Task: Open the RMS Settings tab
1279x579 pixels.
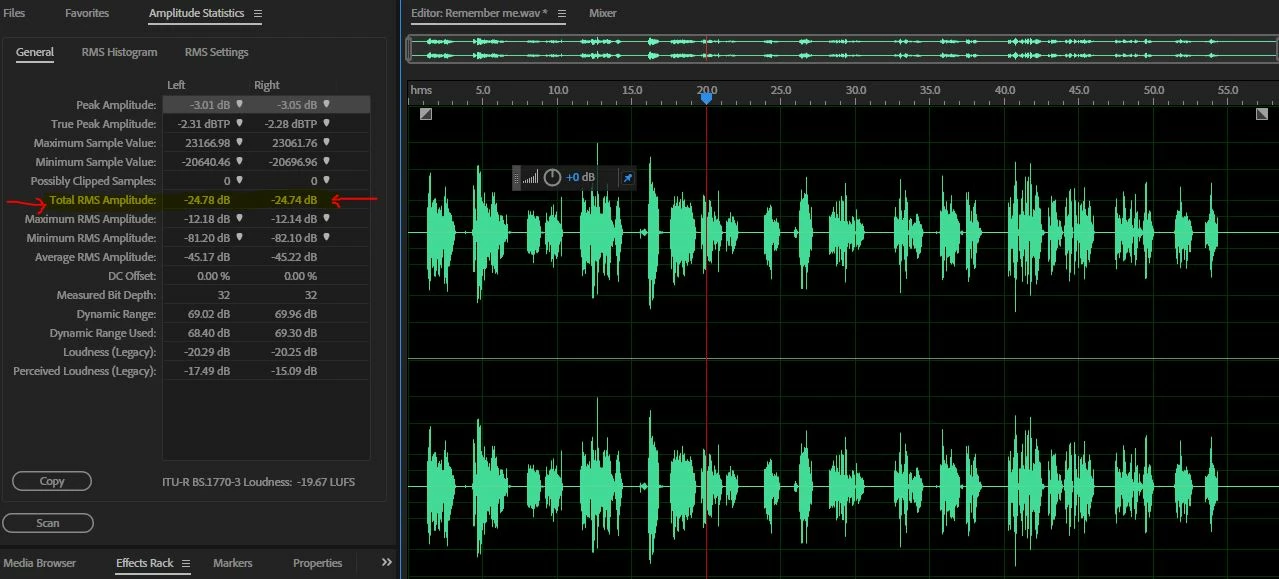Action: click(216, 52)
